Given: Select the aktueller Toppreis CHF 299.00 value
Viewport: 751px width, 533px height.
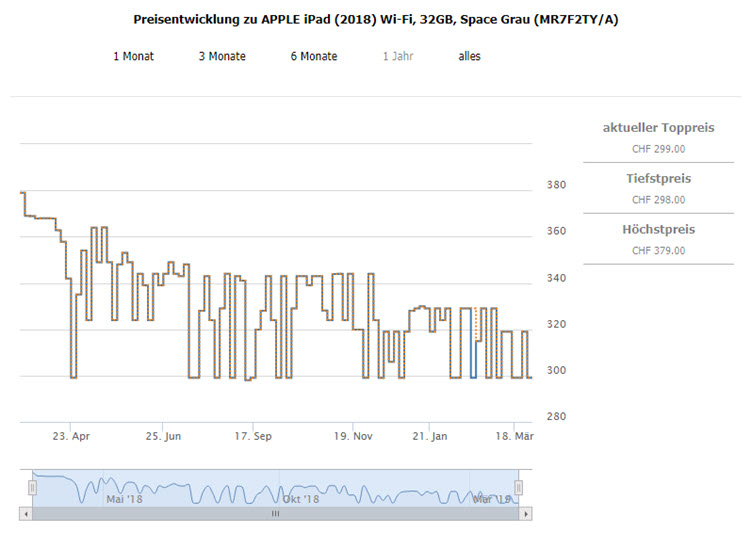Looking at the screenshot, I should pyautogui.click(x=658, y=149).
